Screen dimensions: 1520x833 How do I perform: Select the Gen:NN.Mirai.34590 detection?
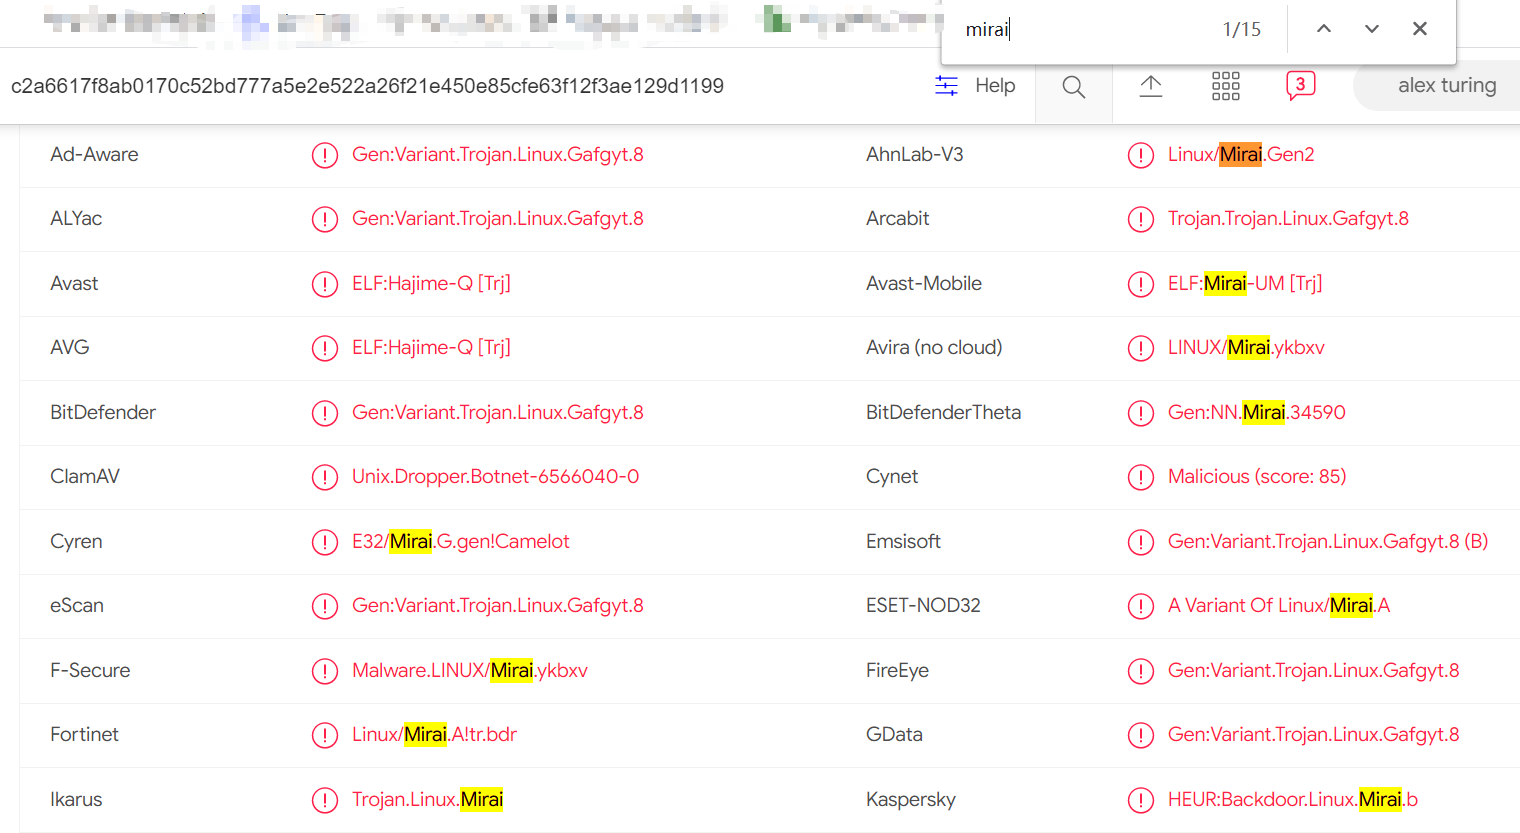point(1257,413)
